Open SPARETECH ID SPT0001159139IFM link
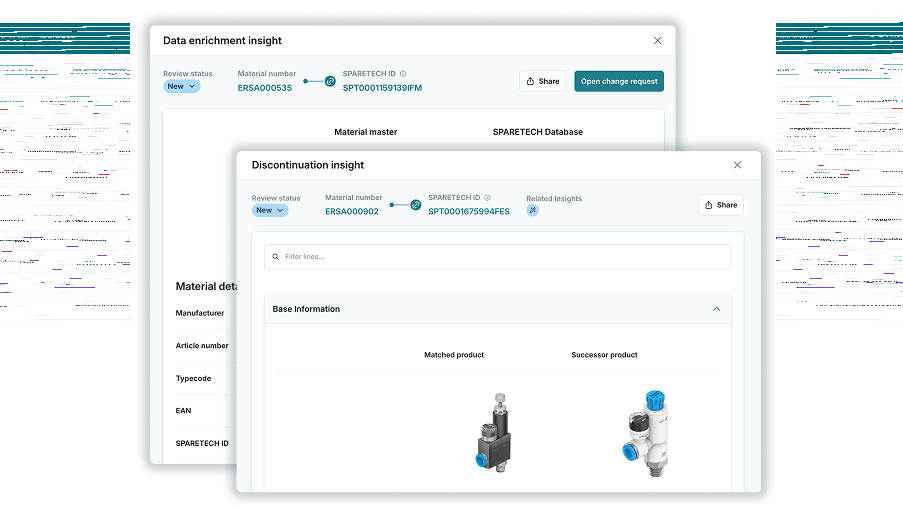This screenshot has height=508, width=903. [382, 88]
